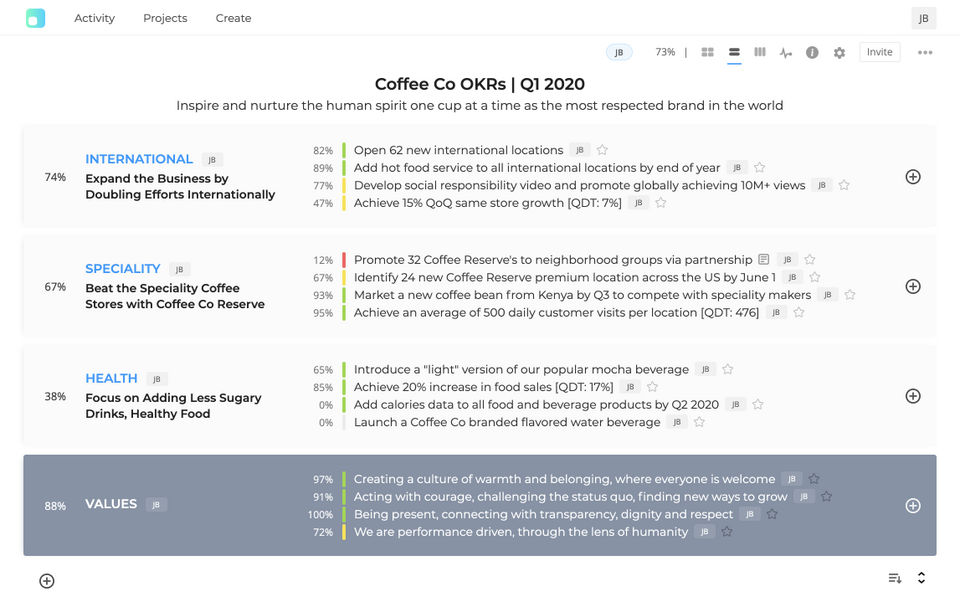Expand the INTERNATIONAL objective with plus button
960x603 pixels.
(x=912, y=177)
